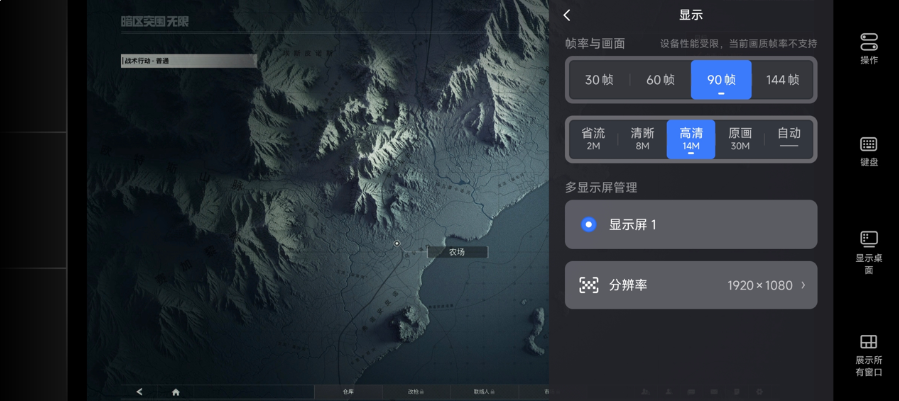Choose 清晰 8M picture quality
Image resolution: width=899 pixels, height=401 pixels.
[x=642, y=139]
